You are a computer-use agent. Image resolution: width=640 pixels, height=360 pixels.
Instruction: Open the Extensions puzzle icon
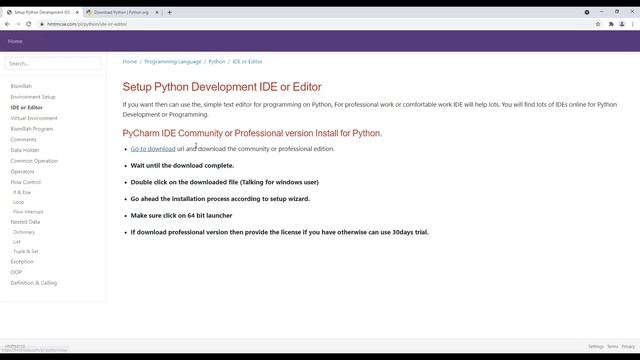pyautogui.click(x=611, y=24)
